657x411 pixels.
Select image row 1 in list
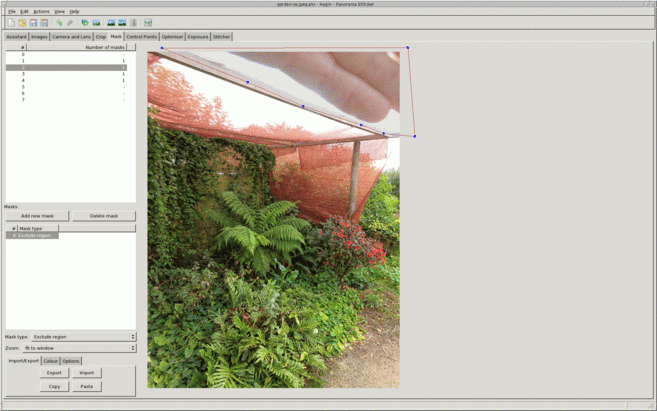pos(66,61)
